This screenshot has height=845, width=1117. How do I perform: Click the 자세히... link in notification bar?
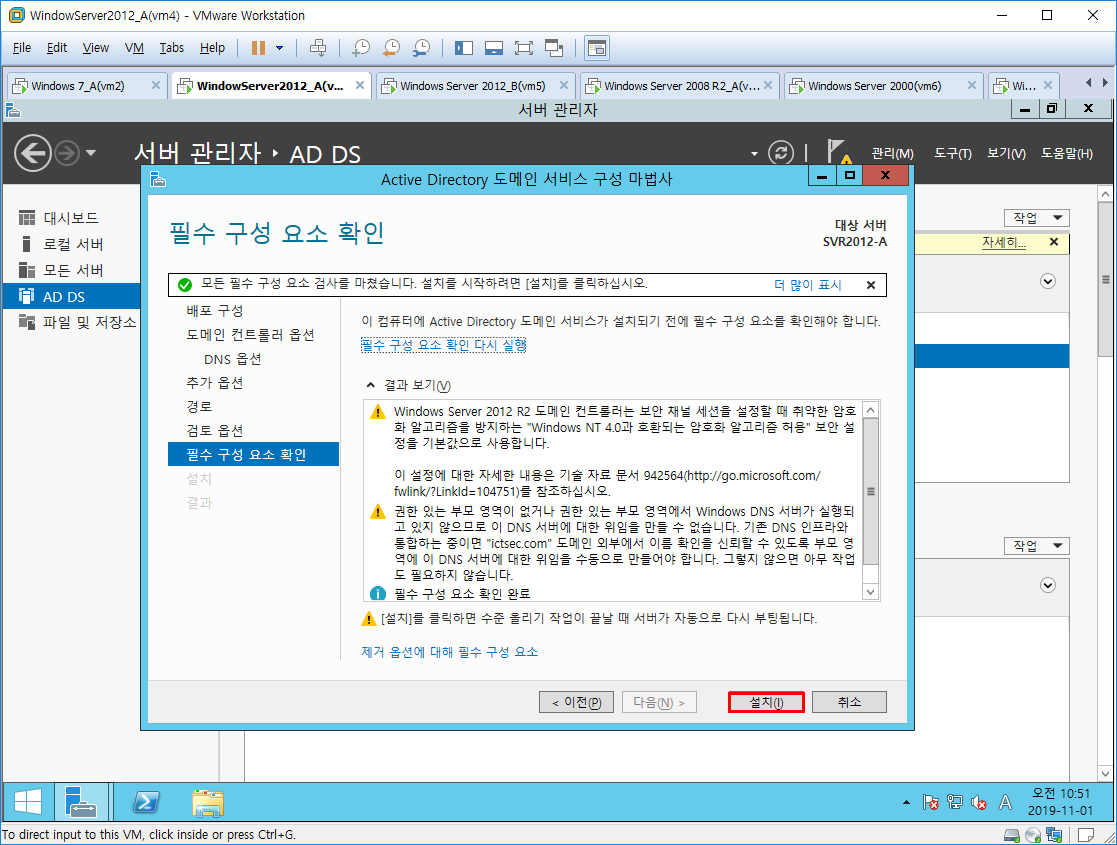(x=1004, y=242)
